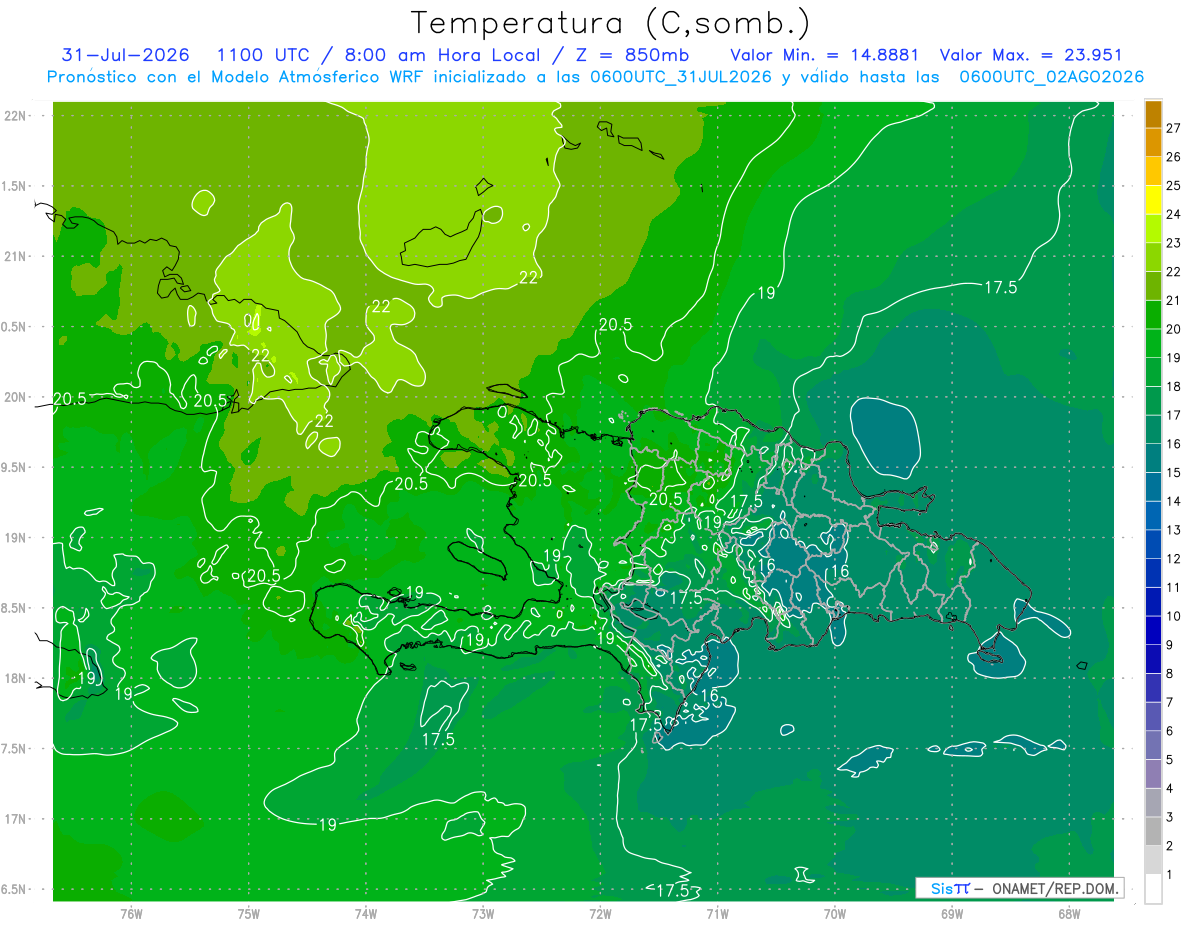This screenshot has height=927, width=1200.
Task: Click the '72W' longitude axis label
Action: pos(600,913)
